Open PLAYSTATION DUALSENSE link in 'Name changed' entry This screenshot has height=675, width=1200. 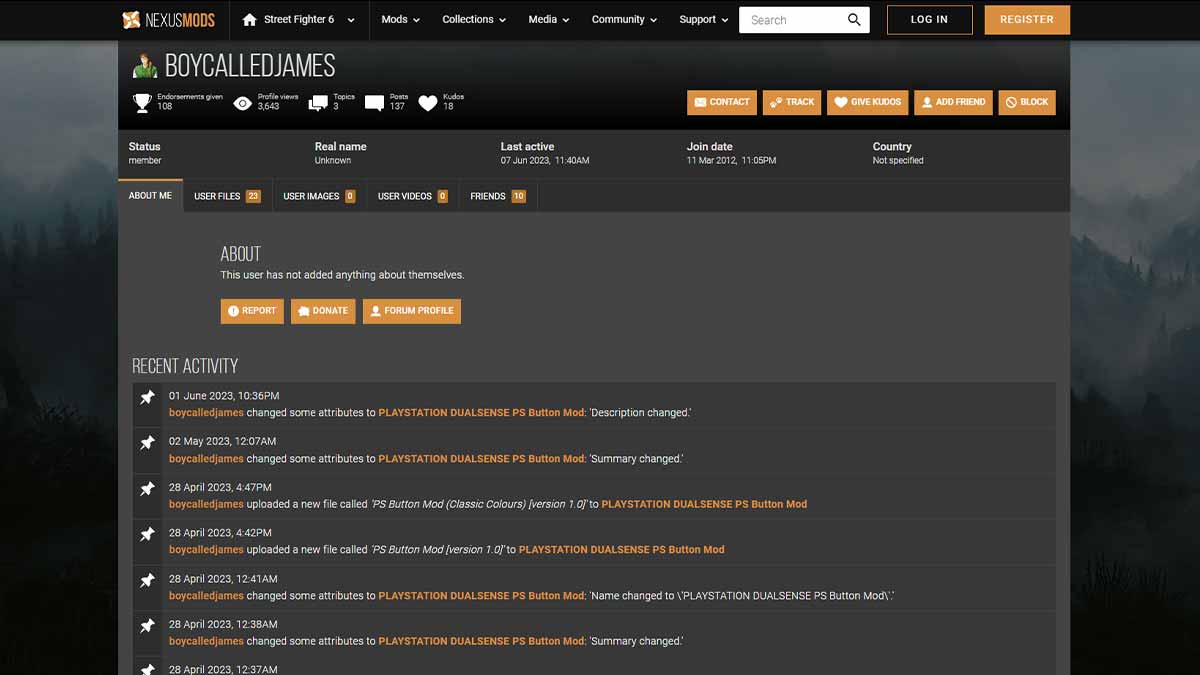482,596
